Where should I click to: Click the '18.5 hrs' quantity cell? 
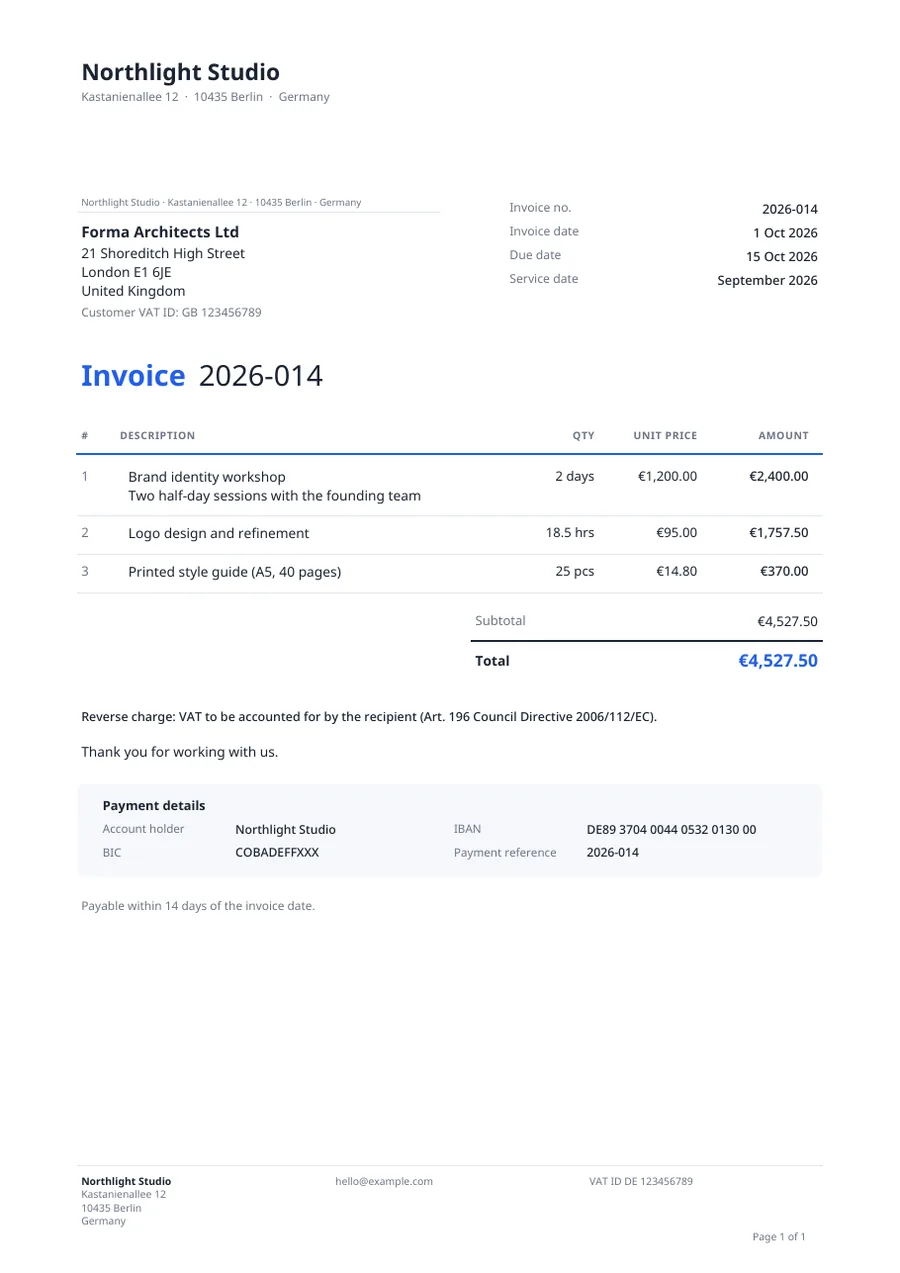pos(570,533)
